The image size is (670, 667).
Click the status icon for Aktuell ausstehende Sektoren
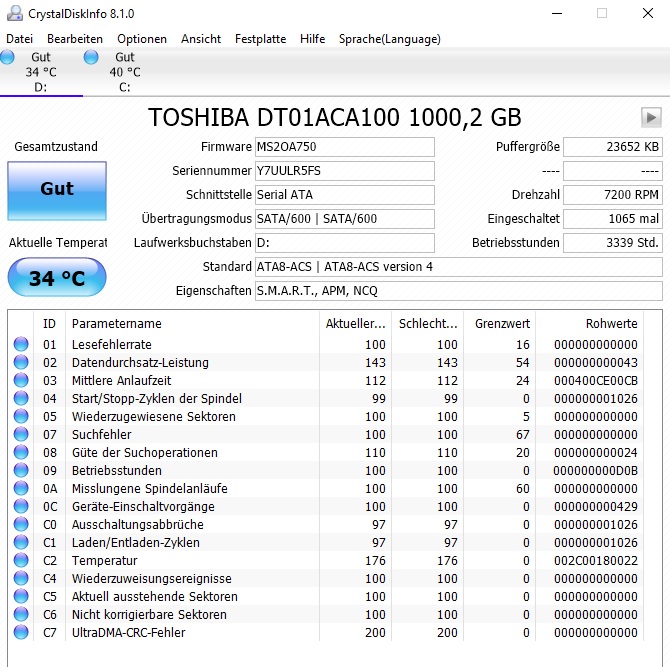[x=21, y=596]
